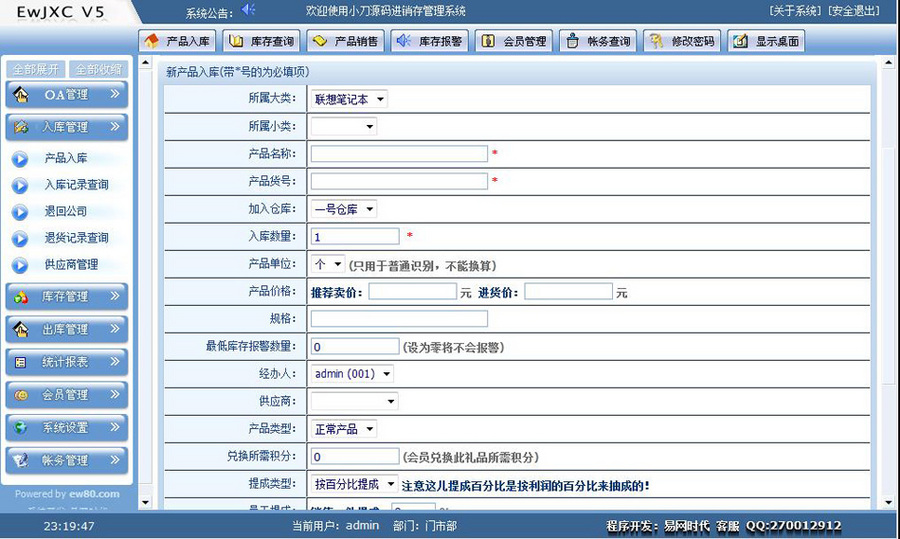This screenshot has width=900, height=539.
Task: Click the form's right scrollbar up arrow
Action: coord(889,62)
